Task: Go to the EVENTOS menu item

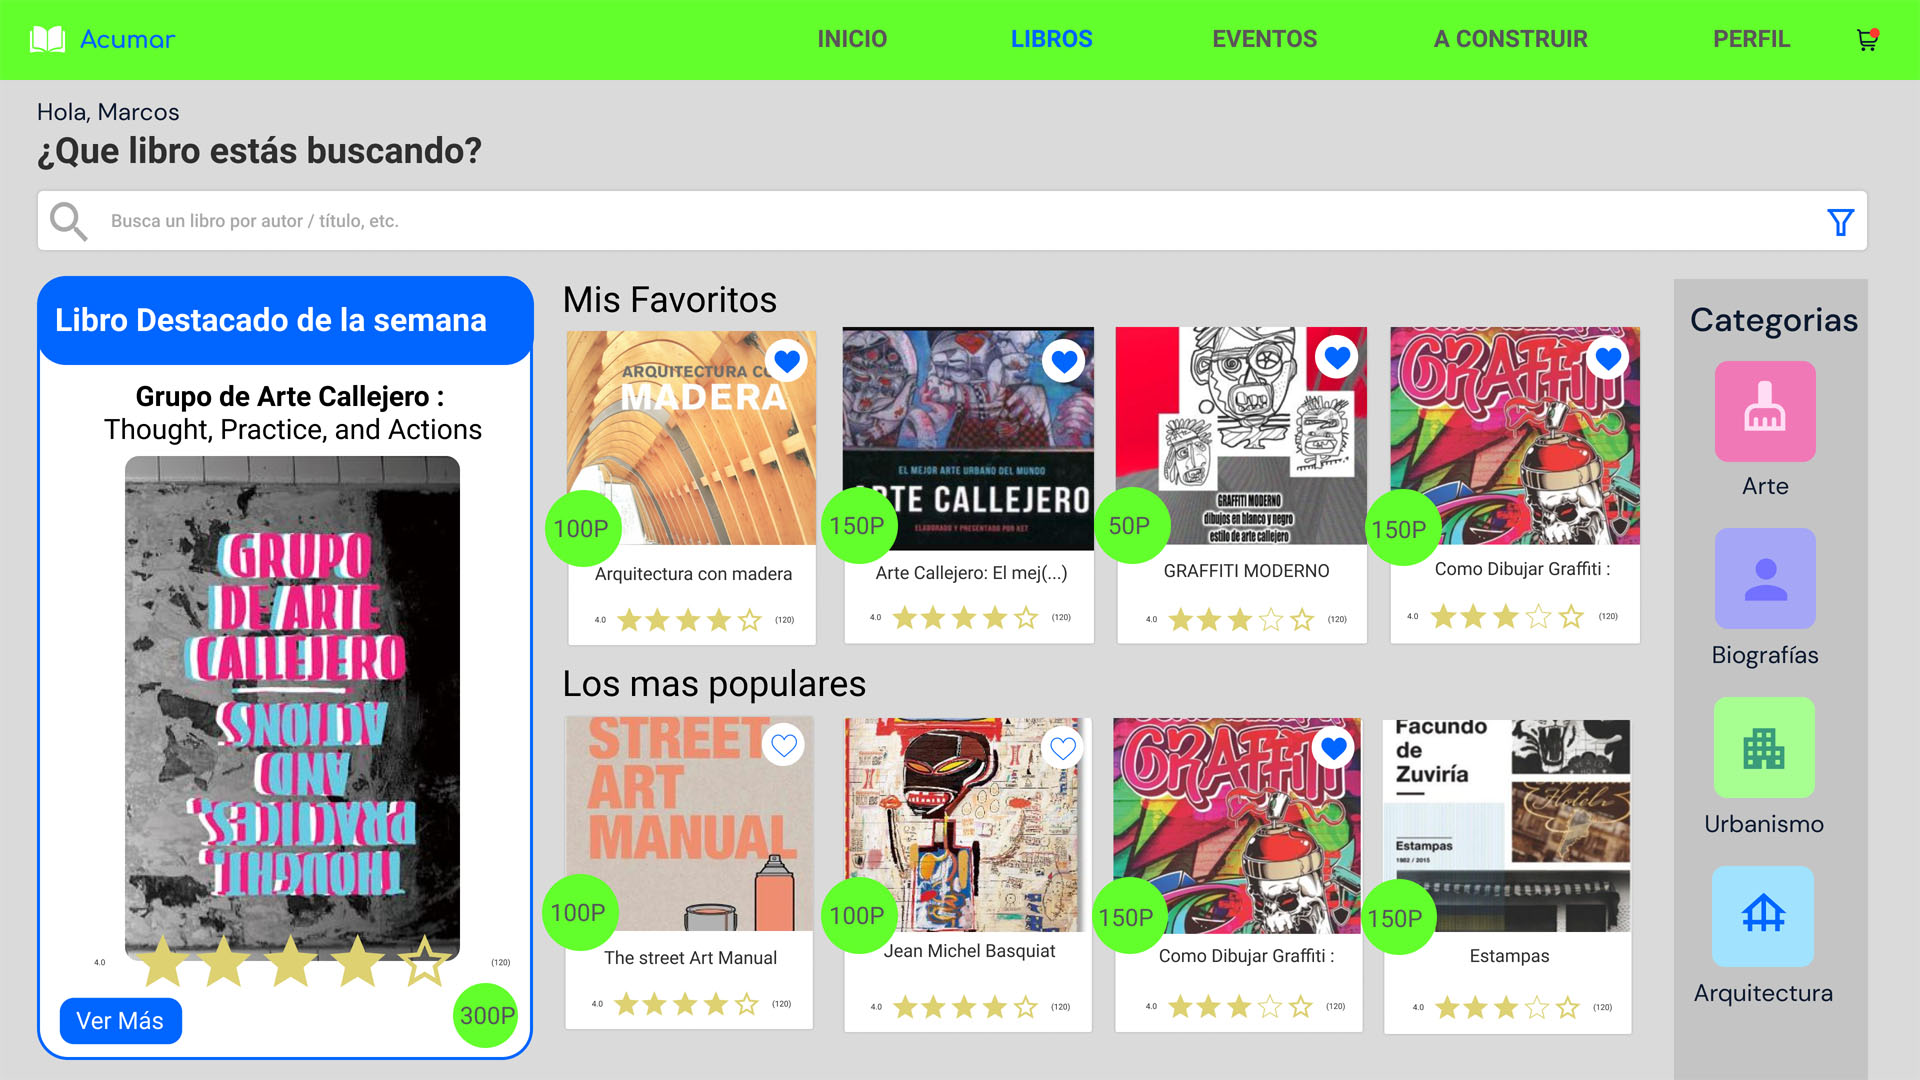Action: point(1264,39)
